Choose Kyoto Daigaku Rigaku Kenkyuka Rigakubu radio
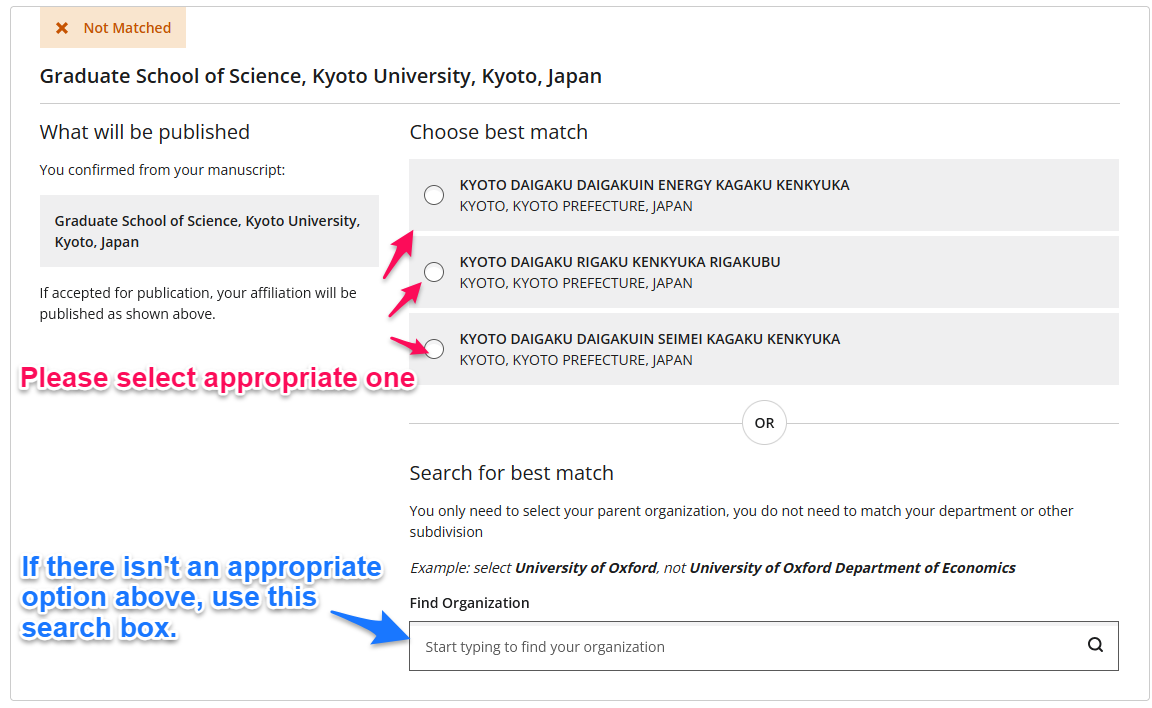Image resolution: width=1152 pixels, height=708 pixels. (x=433, y=272)
